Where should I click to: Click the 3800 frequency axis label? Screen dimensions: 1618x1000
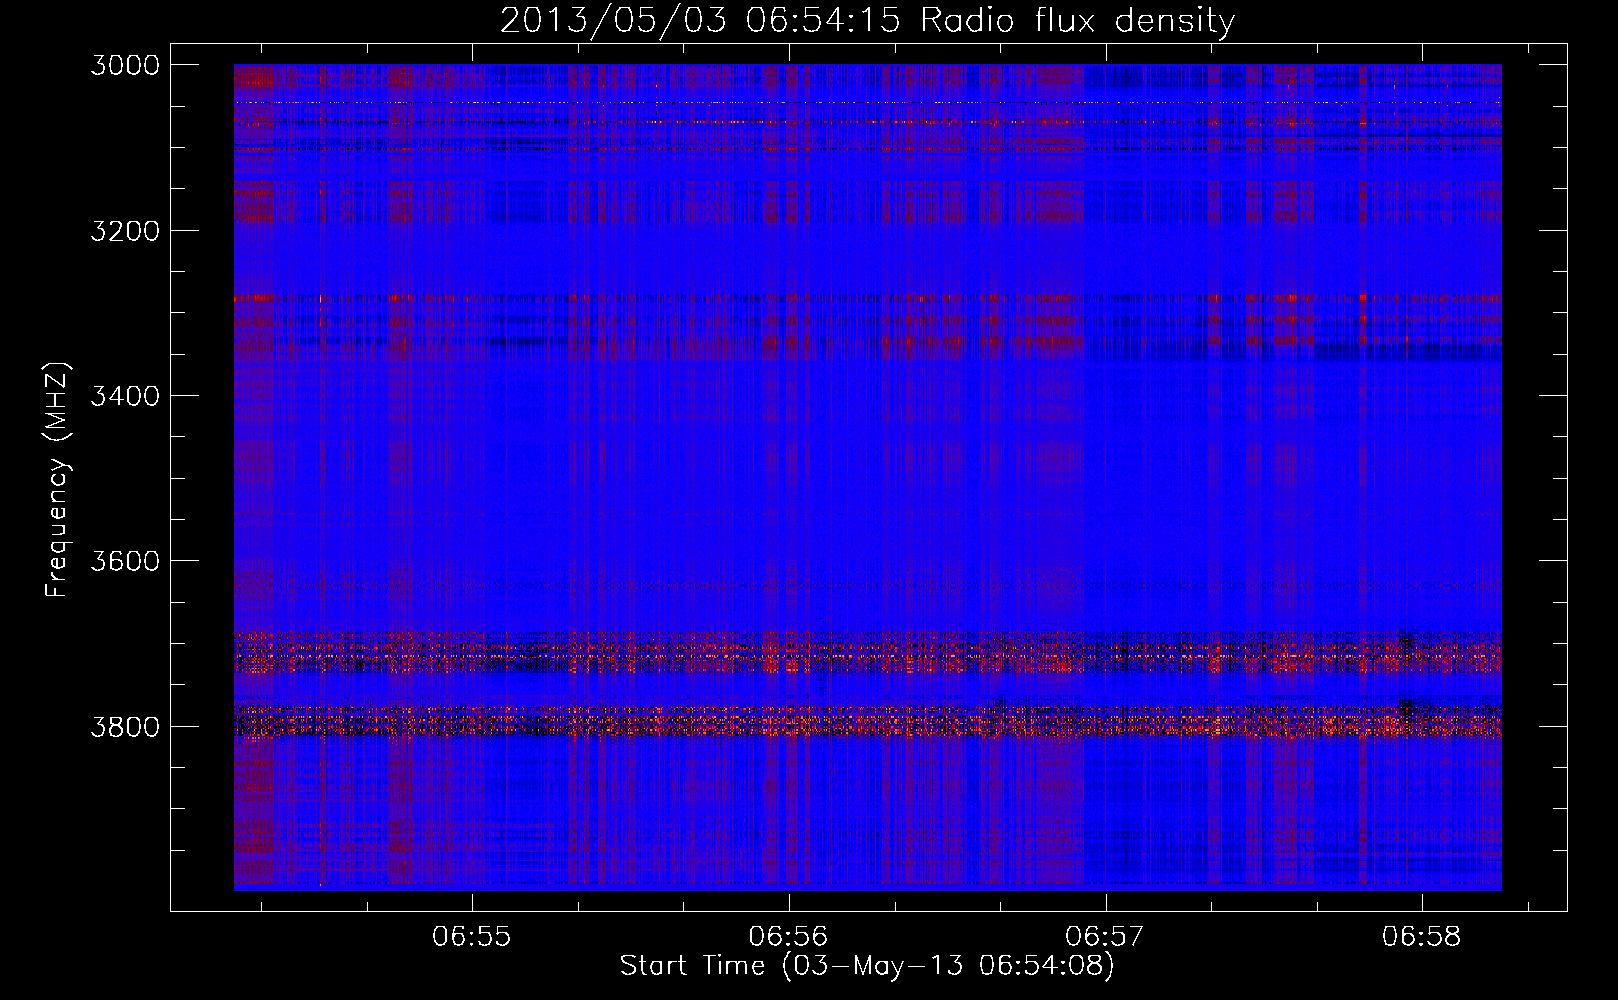(125, 726)
